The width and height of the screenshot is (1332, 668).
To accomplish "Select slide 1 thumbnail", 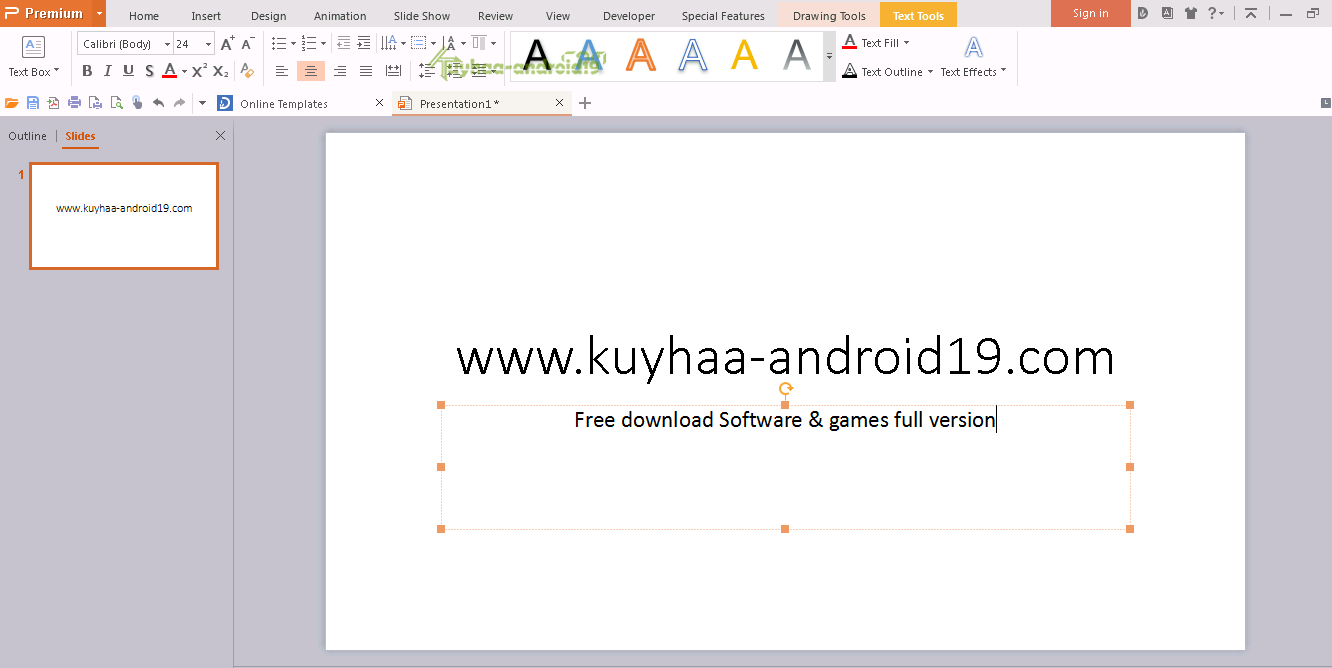I will click(124, 216).
